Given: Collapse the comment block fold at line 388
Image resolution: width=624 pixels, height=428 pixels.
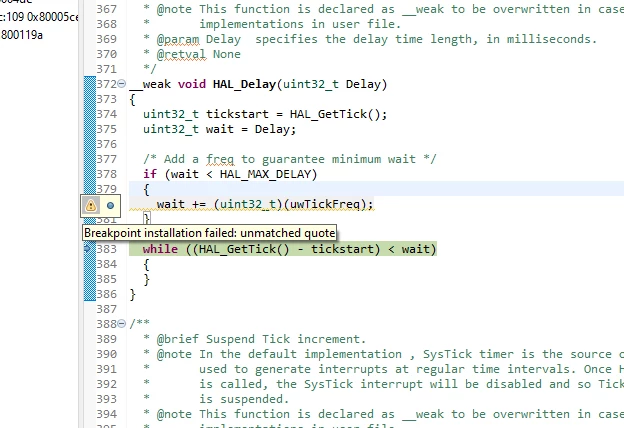Looking at the screenshot, I should click(122, 323).
